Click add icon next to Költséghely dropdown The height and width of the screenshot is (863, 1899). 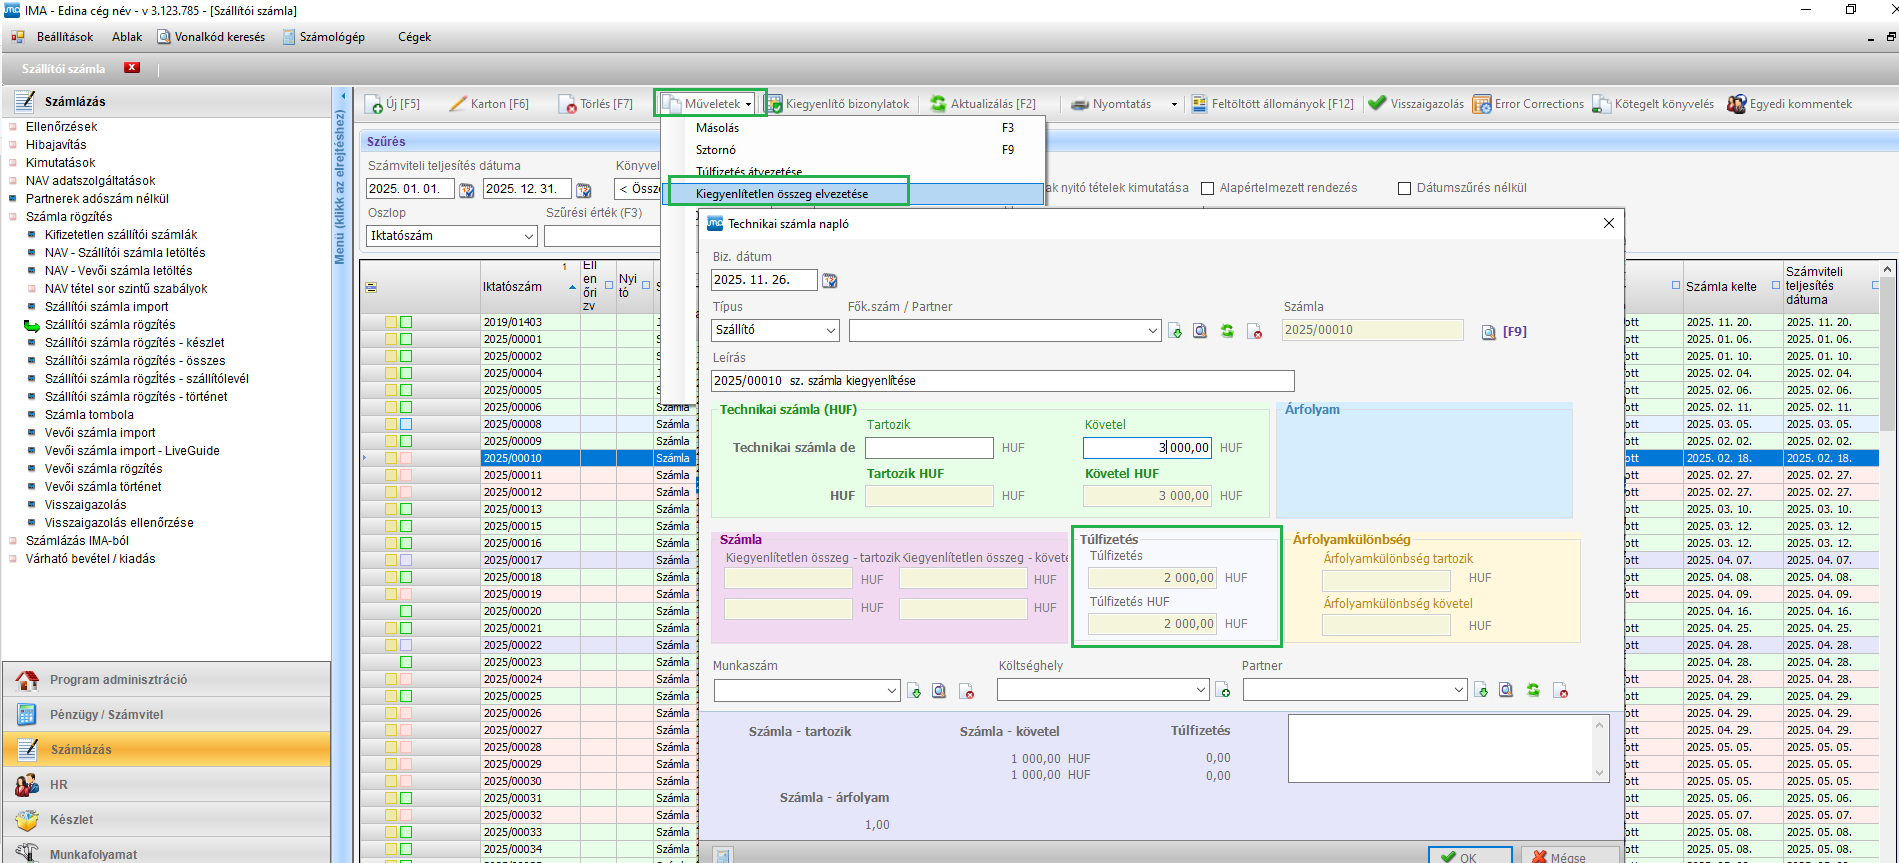click(1222, 691)
